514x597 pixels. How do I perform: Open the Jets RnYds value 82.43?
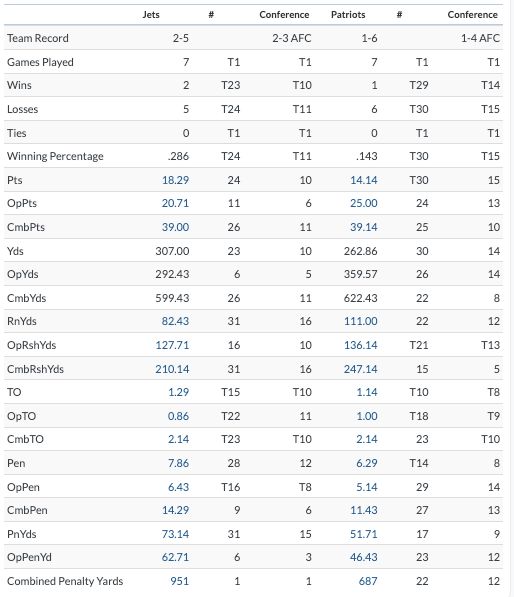[176, 321]
